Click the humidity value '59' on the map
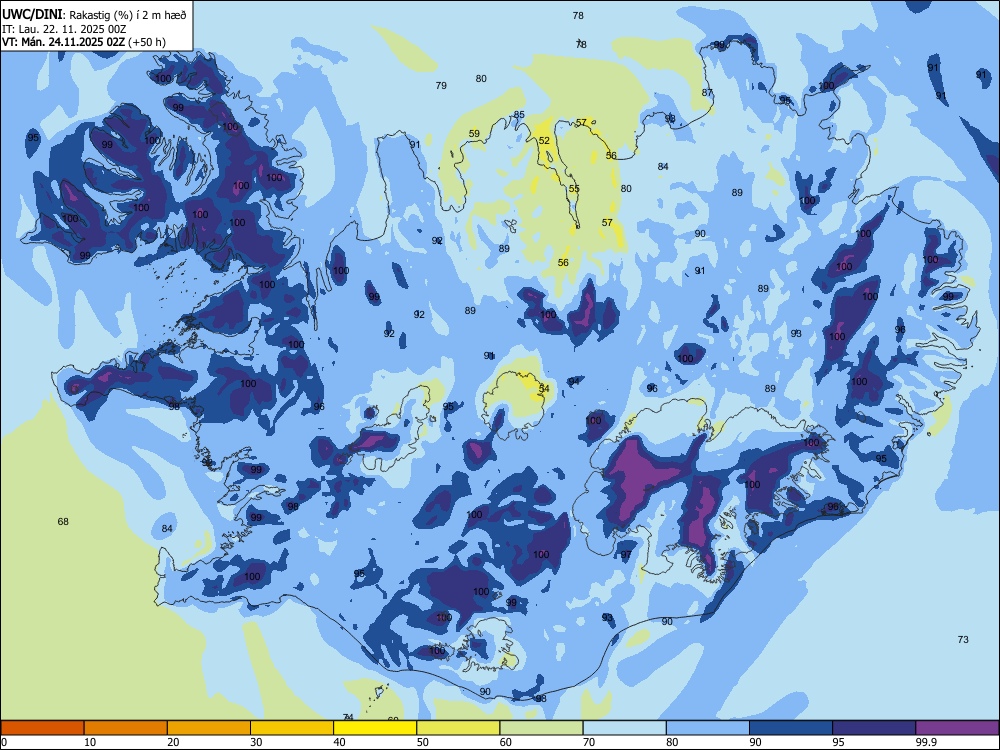 click(474, 134)
